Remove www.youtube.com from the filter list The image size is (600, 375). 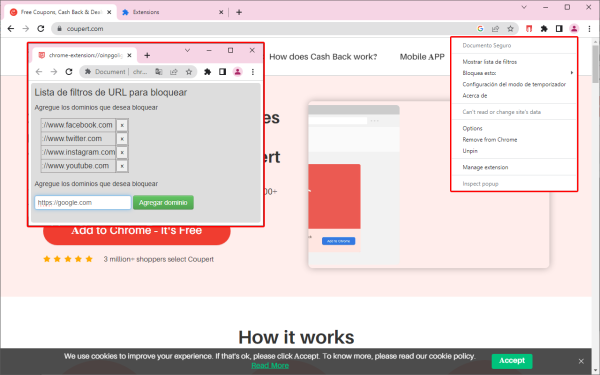click(122, 166)
